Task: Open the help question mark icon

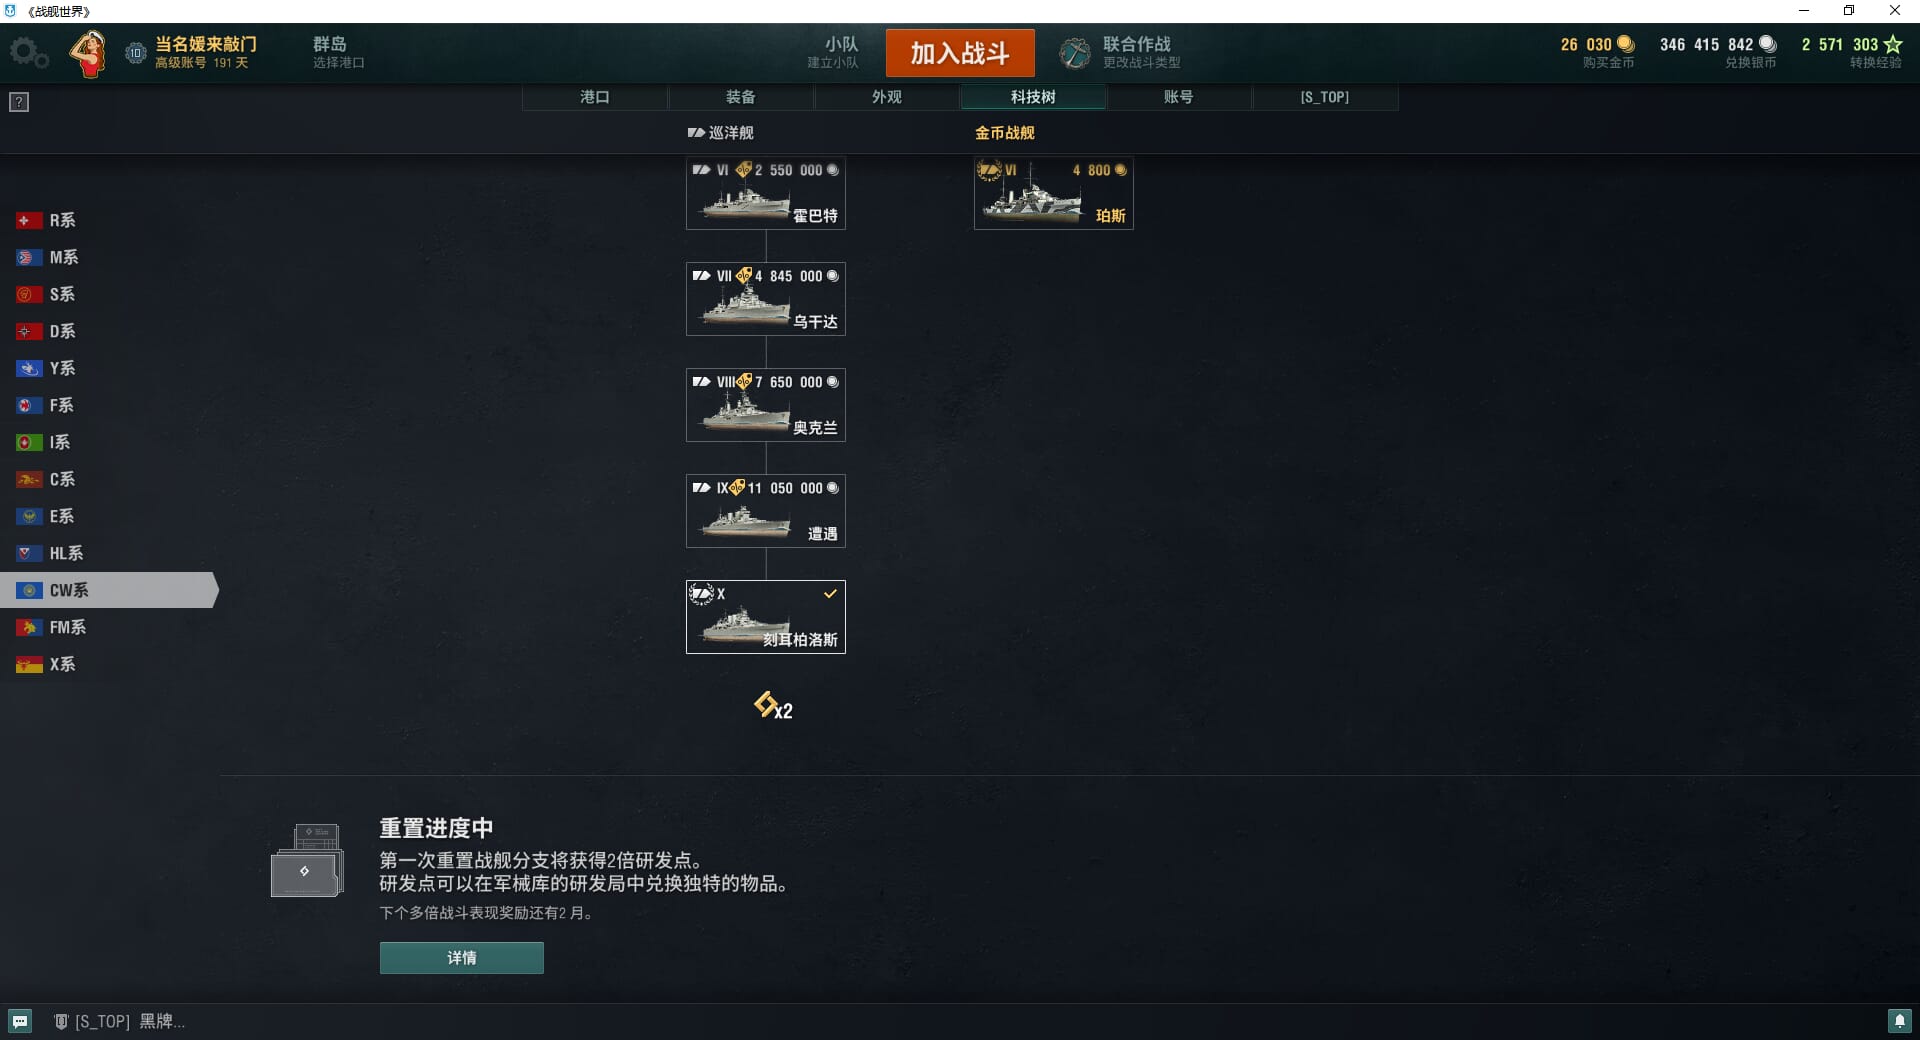Action: click(x=19, y=102)
